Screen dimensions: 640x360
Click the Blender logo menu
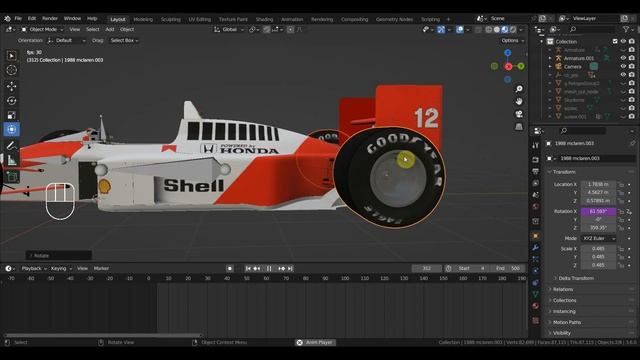[x=7, y=18]
